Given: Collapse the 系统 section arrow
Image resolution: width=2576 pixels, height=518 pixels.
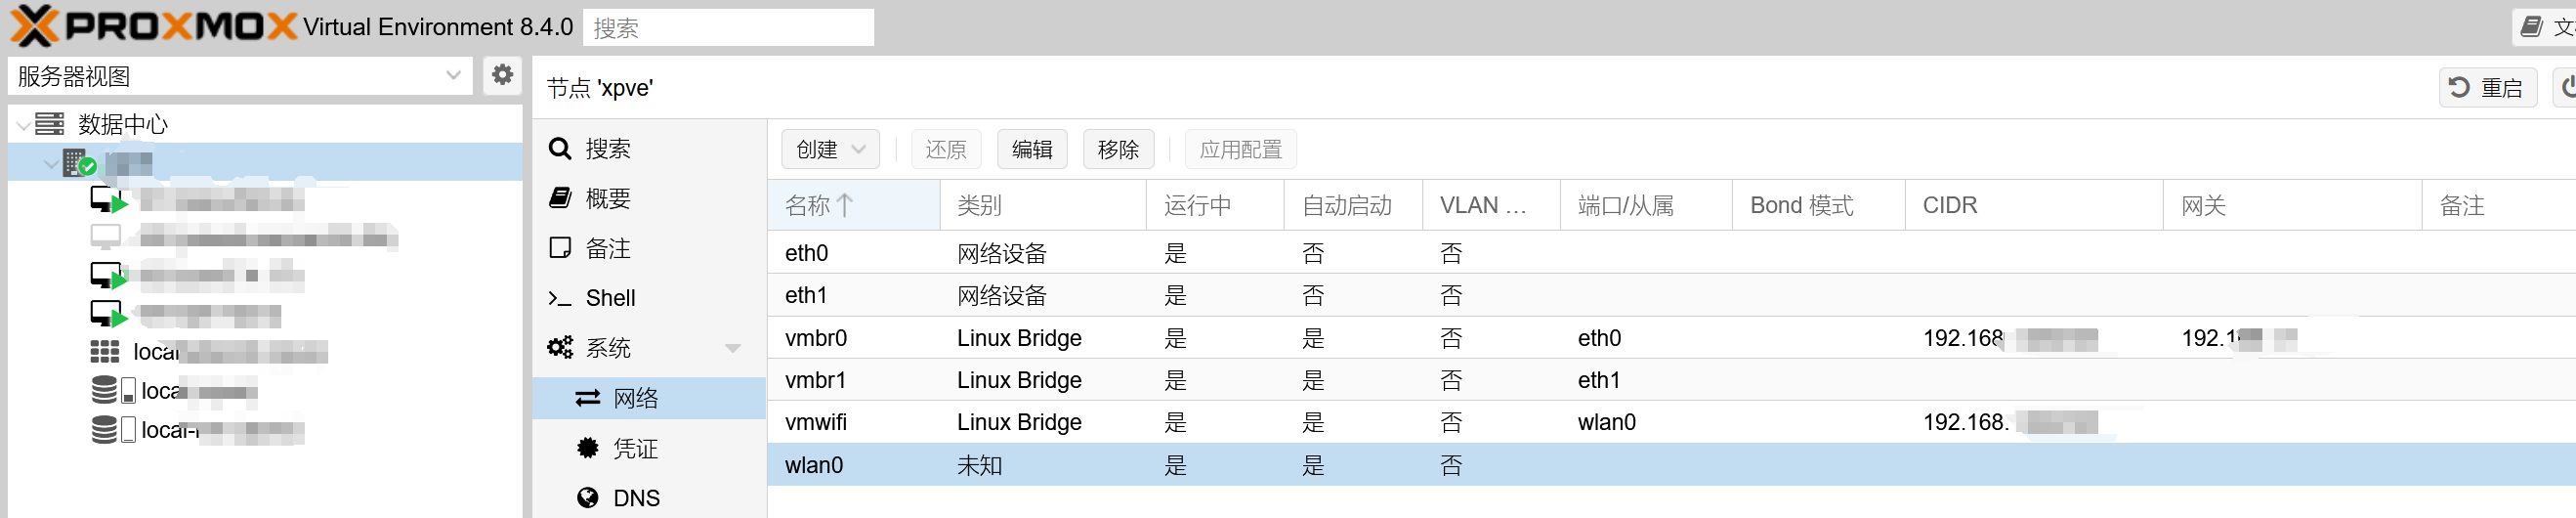Looking at the screenshot, I should (x=733, y=348).
